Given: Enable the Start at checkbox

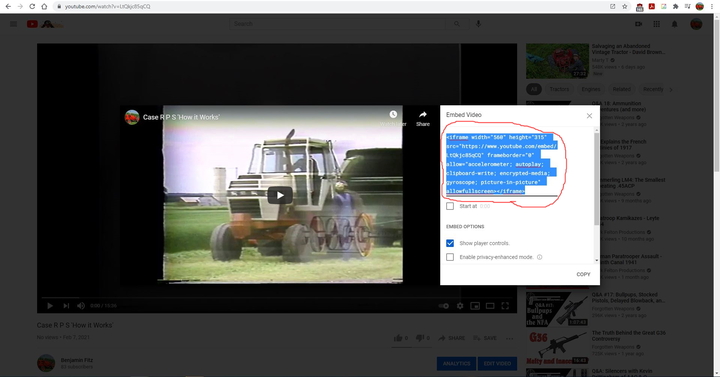Looking at the screenshot, I should [x=450, y=206].
